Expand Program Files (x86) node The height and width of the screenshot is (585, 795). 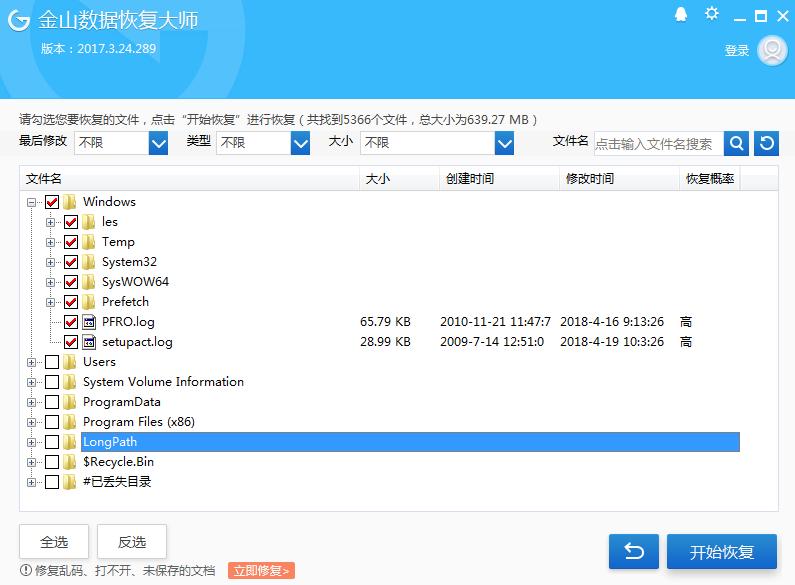point(31,422)
